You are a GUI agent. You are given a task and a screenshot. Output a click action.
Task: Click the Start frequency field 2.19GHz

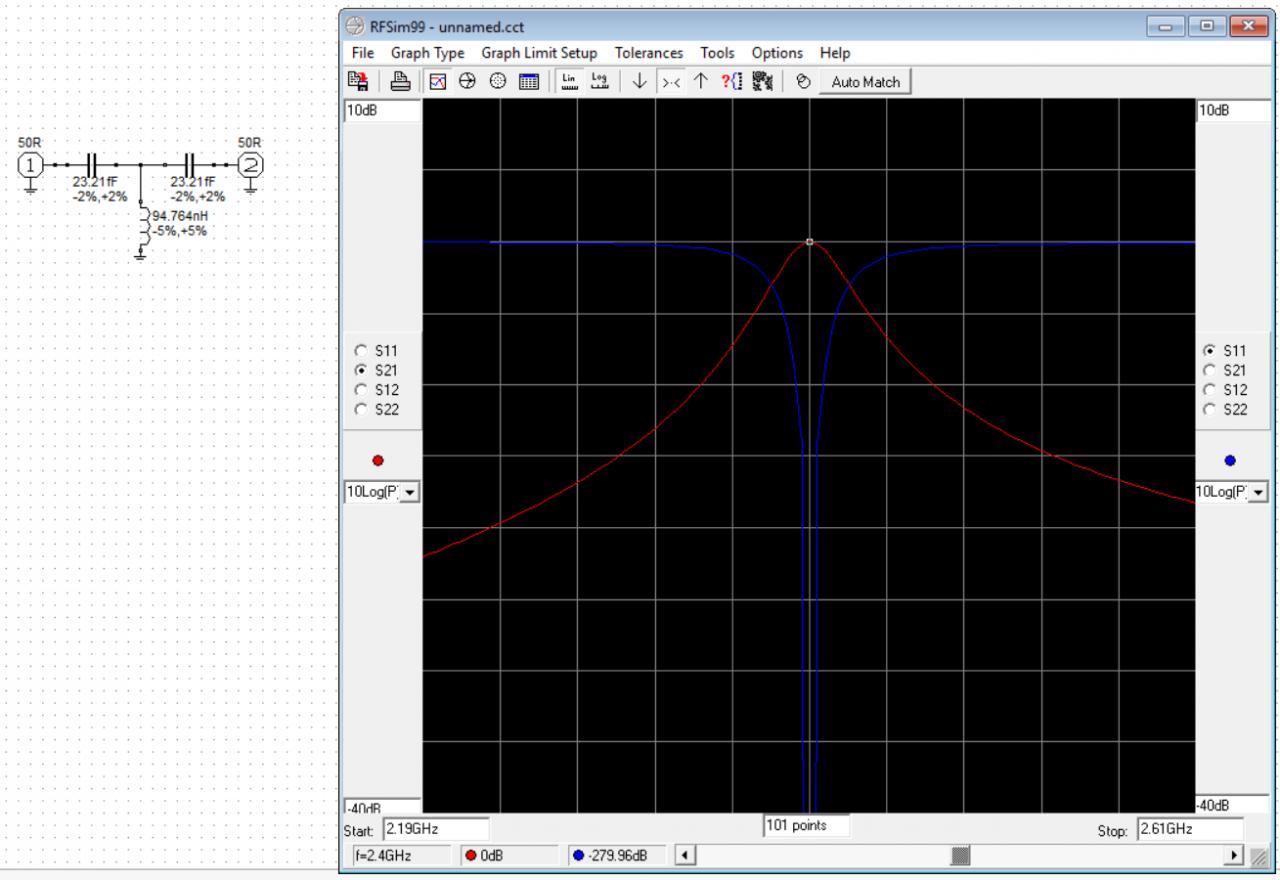coord(435,829)
